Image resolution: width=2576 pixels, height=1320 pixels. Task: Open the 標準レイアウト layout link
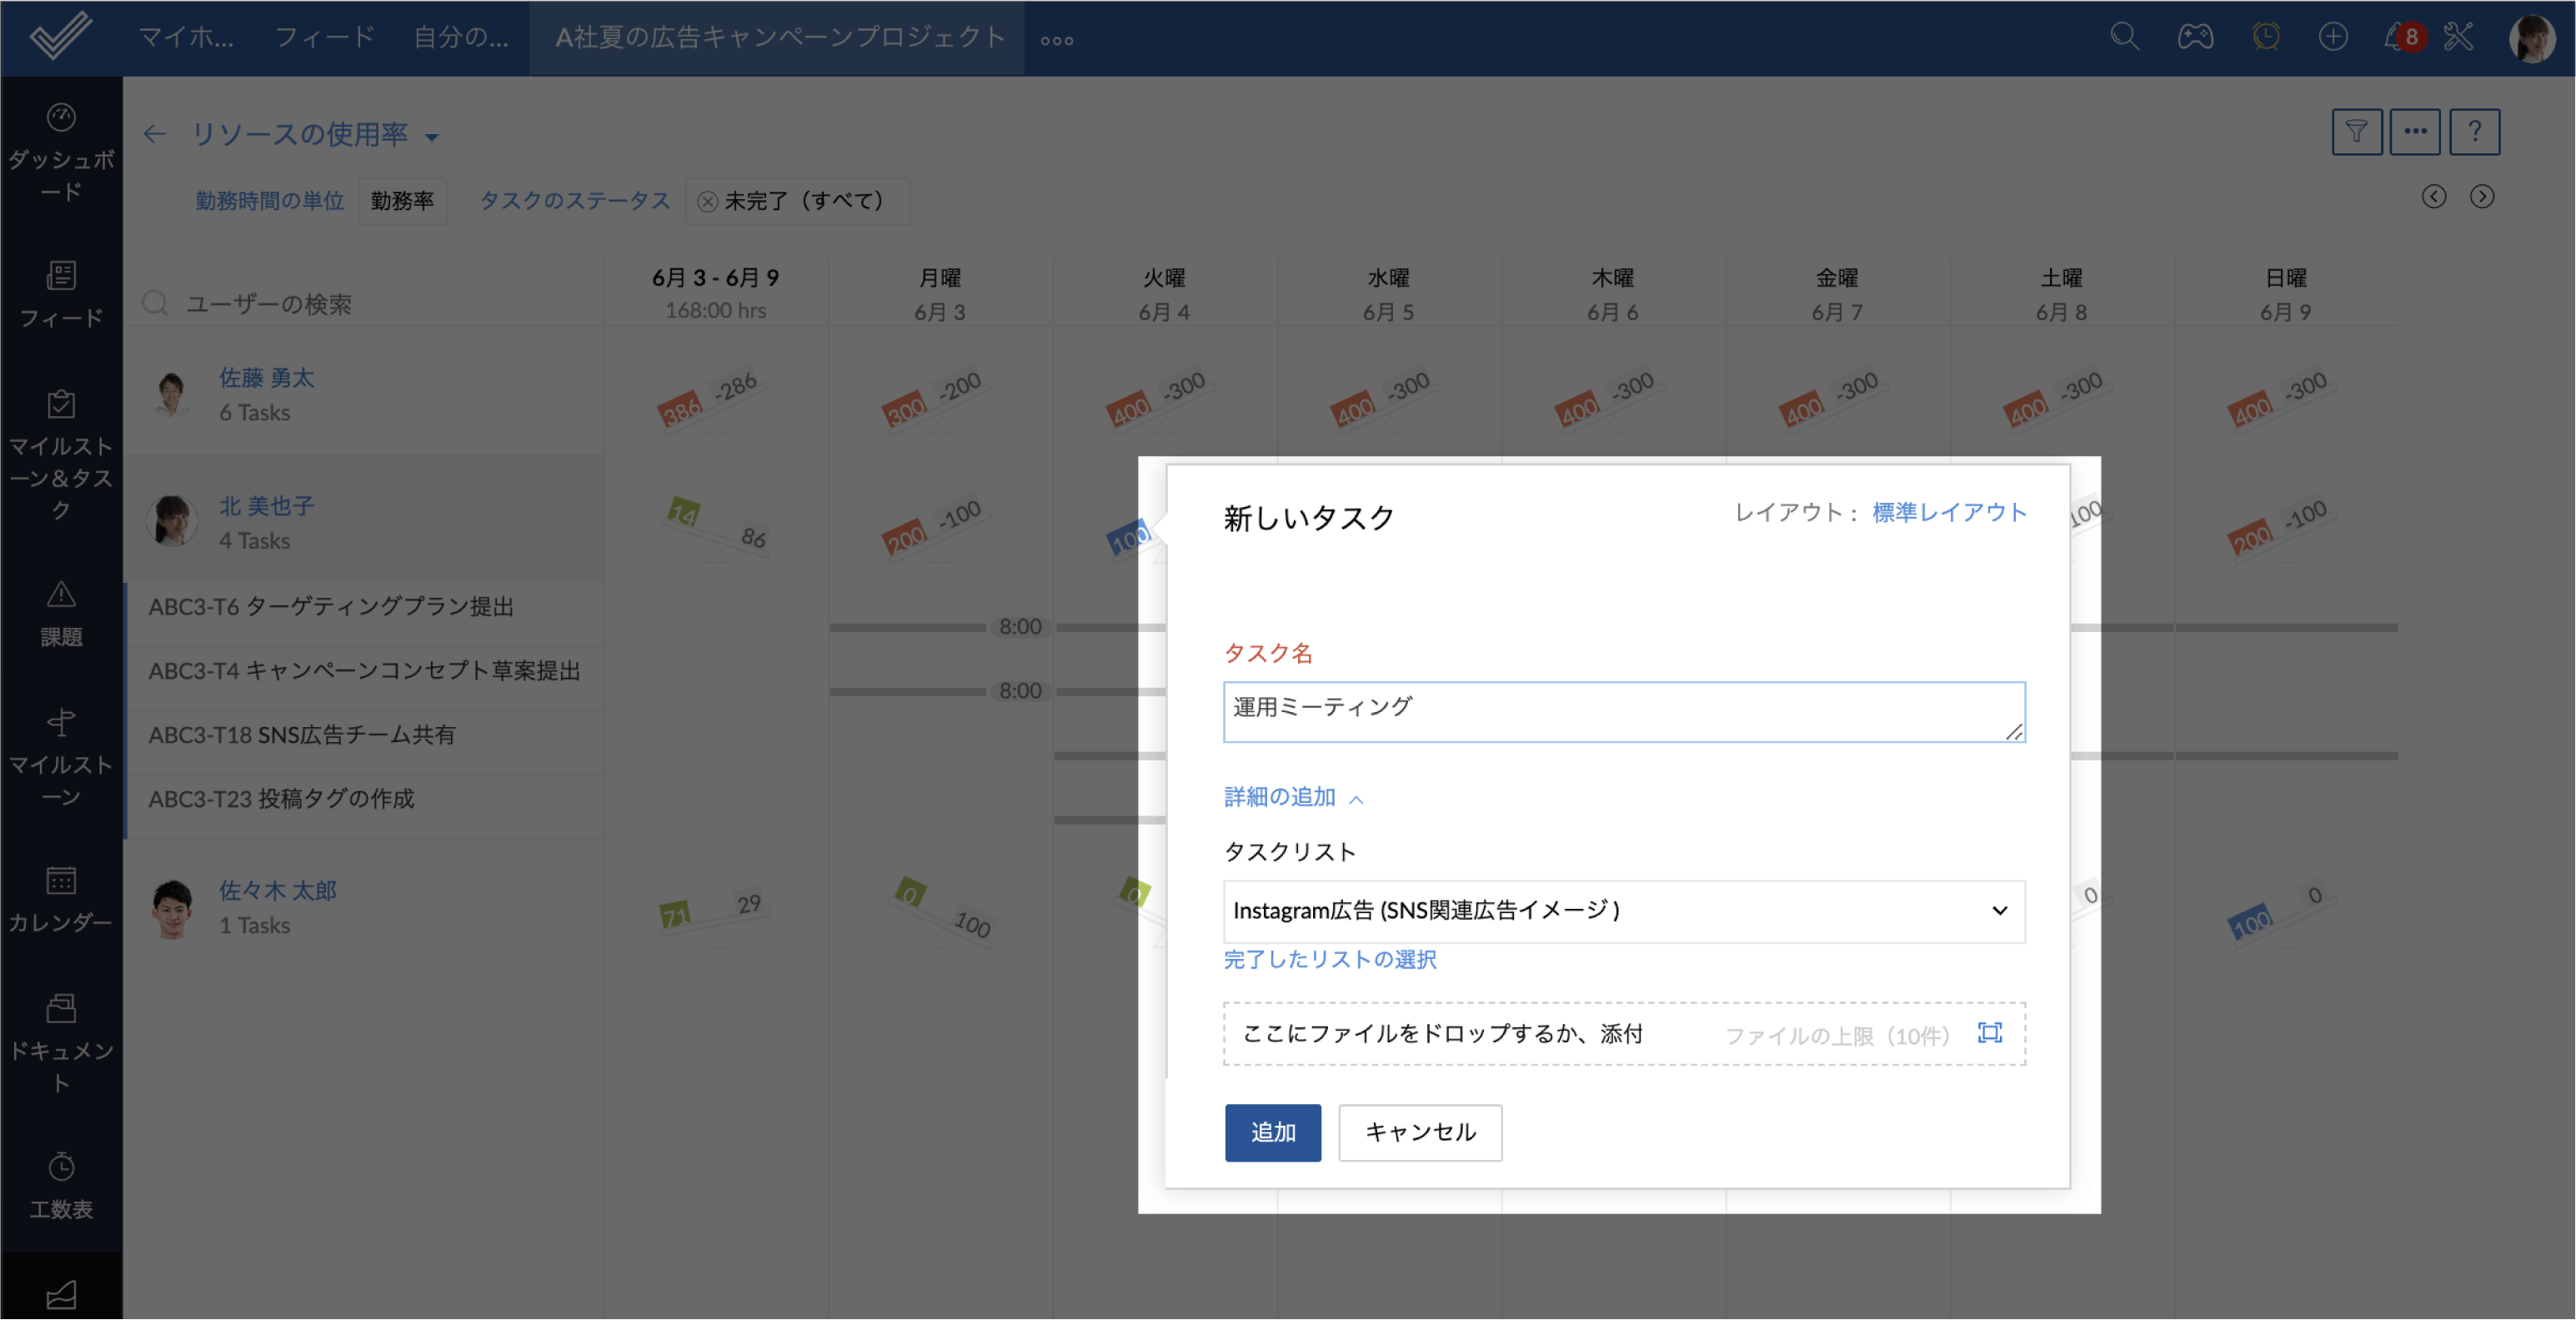coord(1949,512)
